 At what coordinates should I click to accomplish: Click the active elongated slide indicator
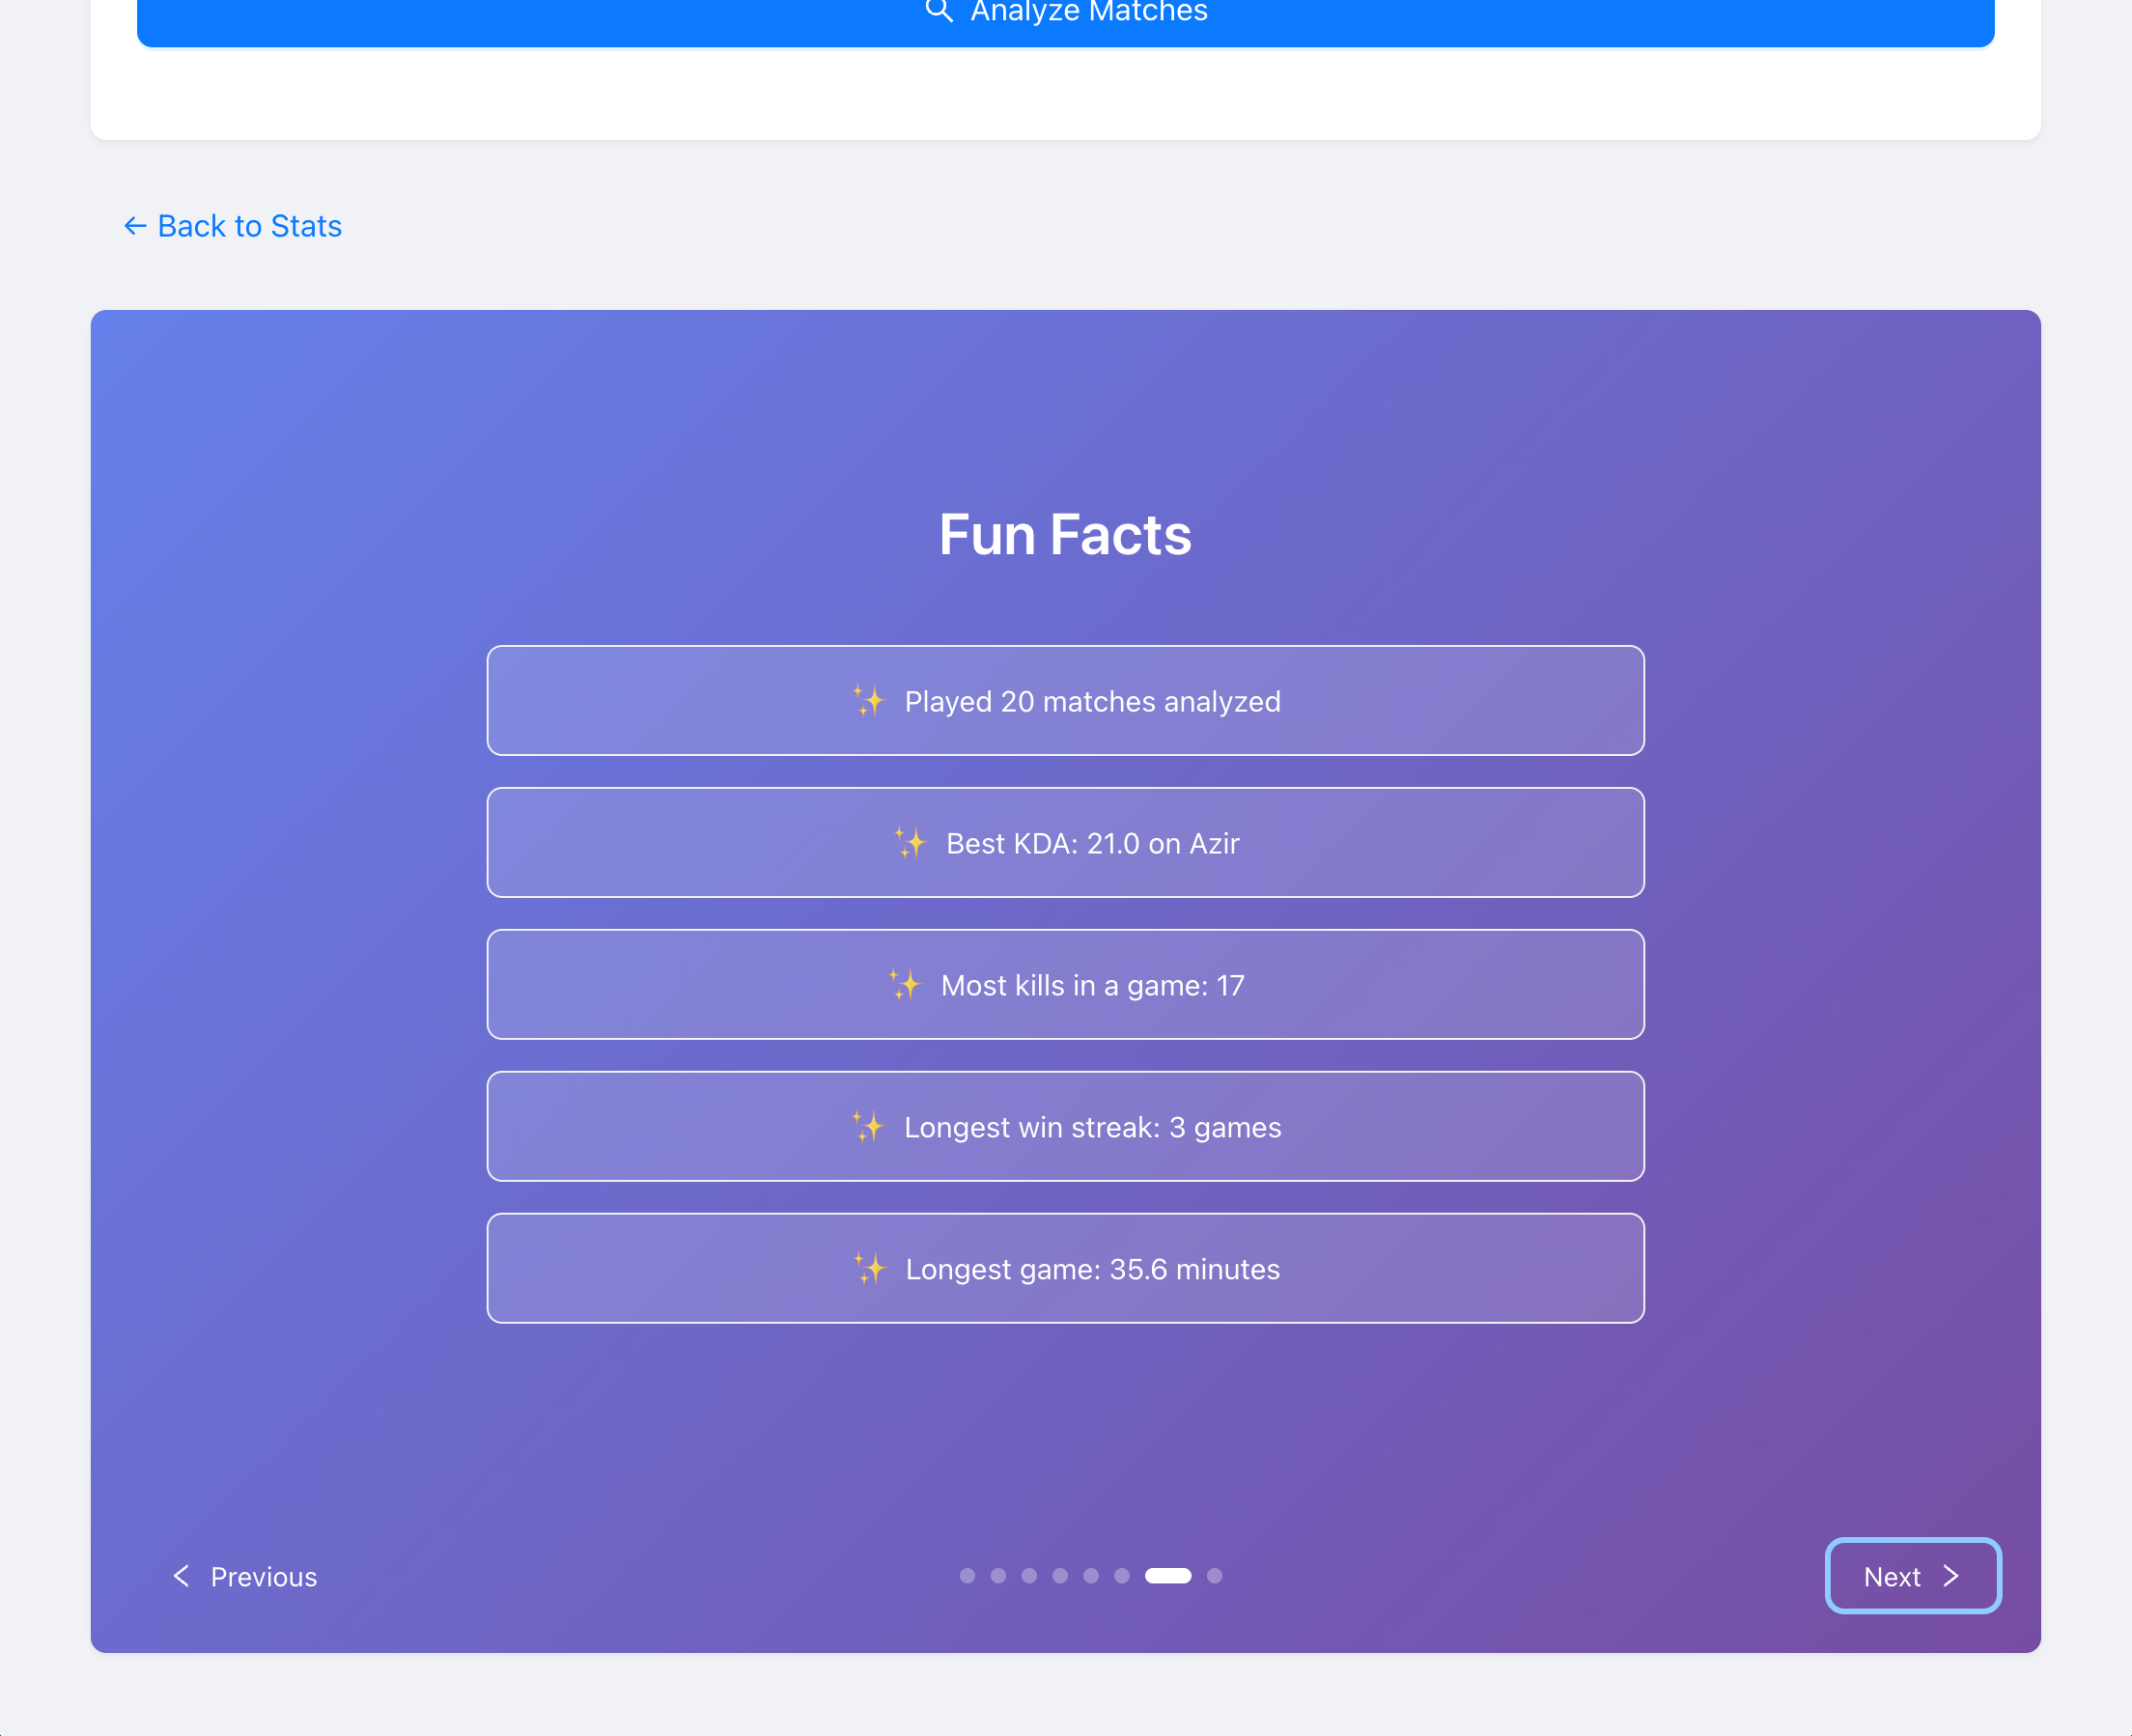(x=1167, y=1576)
